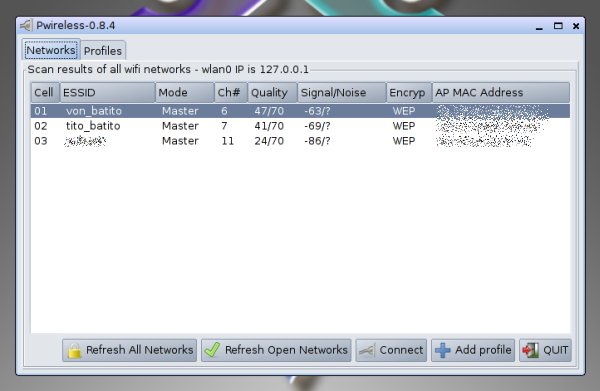Screen dimensions: 600x391
Task: Click the WEP entry for tito_batito
Action: (x=404, y=126)
